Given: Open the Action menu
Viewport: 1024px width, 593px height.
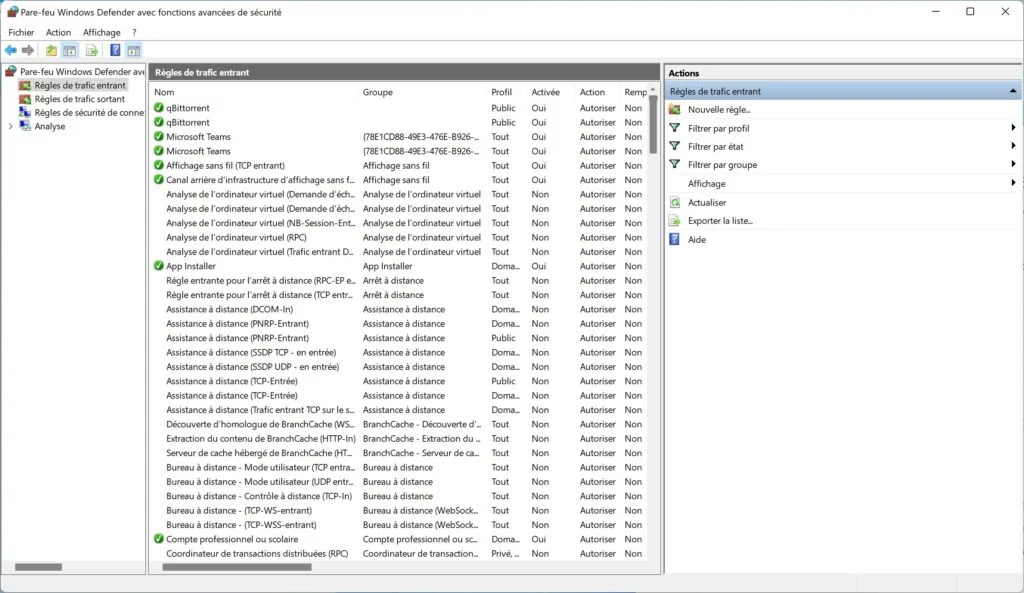Looking at the screenshot, I should click(x=58, y=31).
